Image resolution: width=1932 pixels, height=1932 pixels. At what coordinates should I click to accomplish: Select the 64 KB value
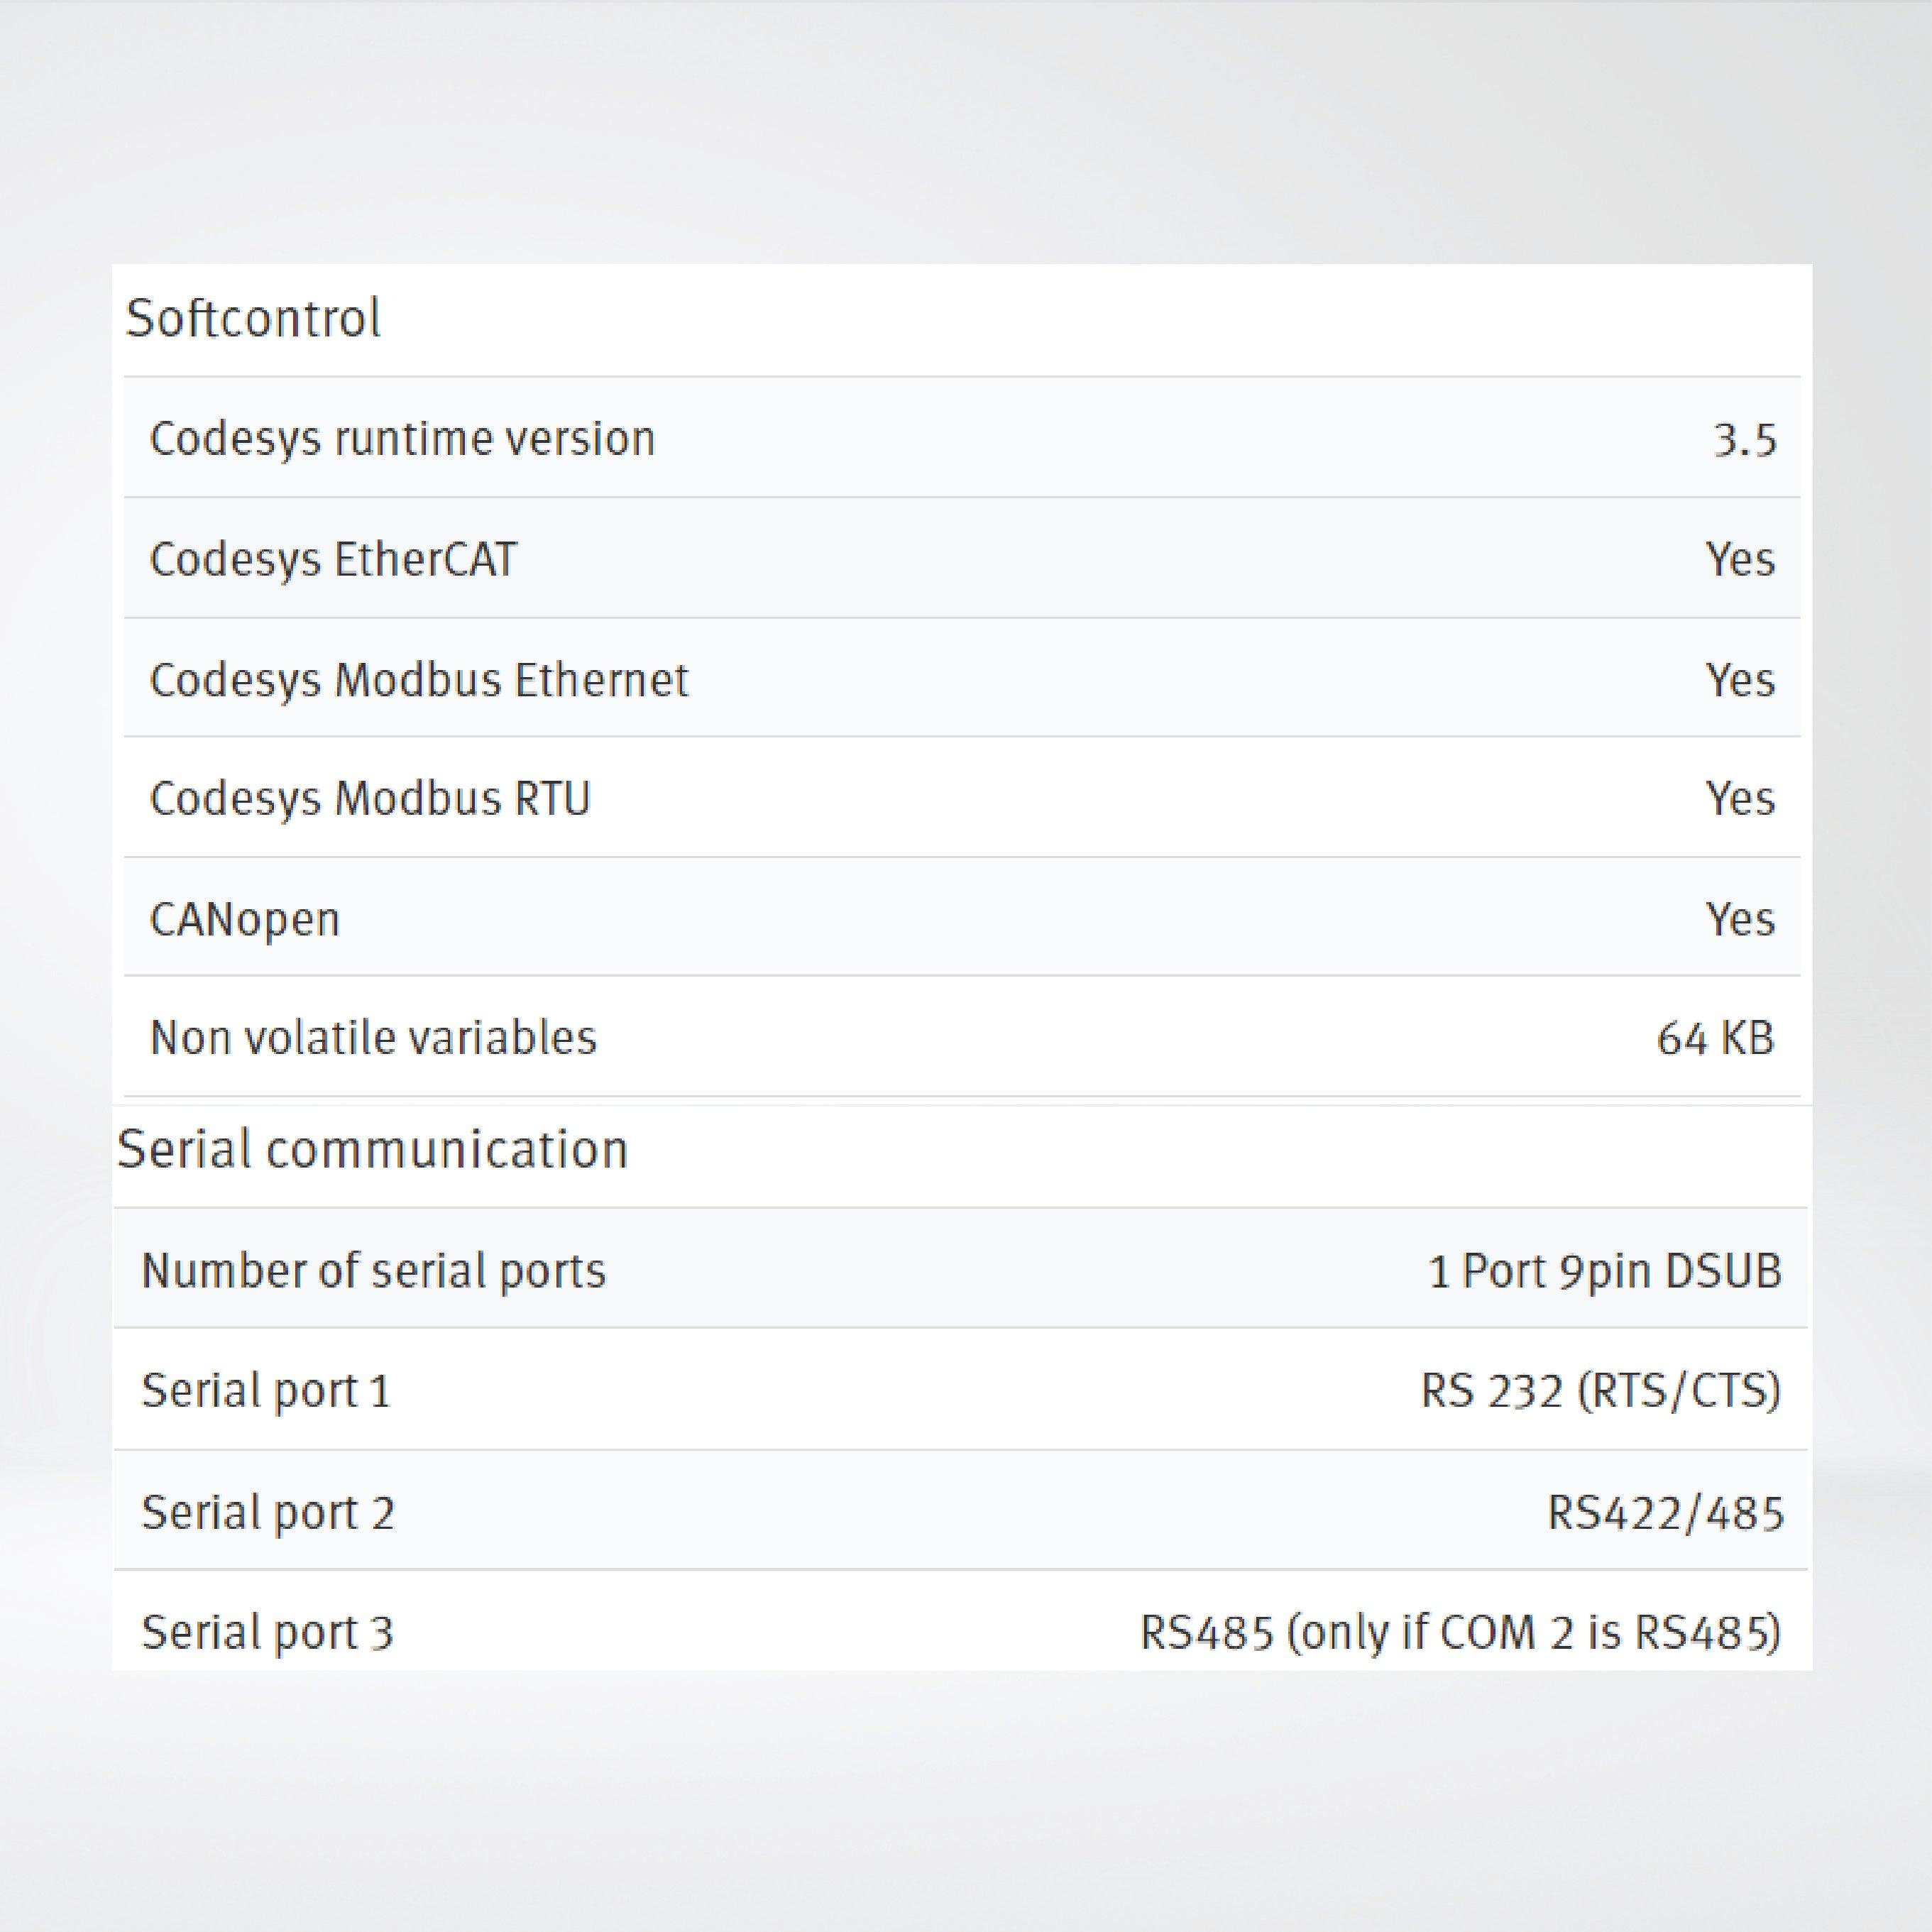click(x=1715, y=1038)
